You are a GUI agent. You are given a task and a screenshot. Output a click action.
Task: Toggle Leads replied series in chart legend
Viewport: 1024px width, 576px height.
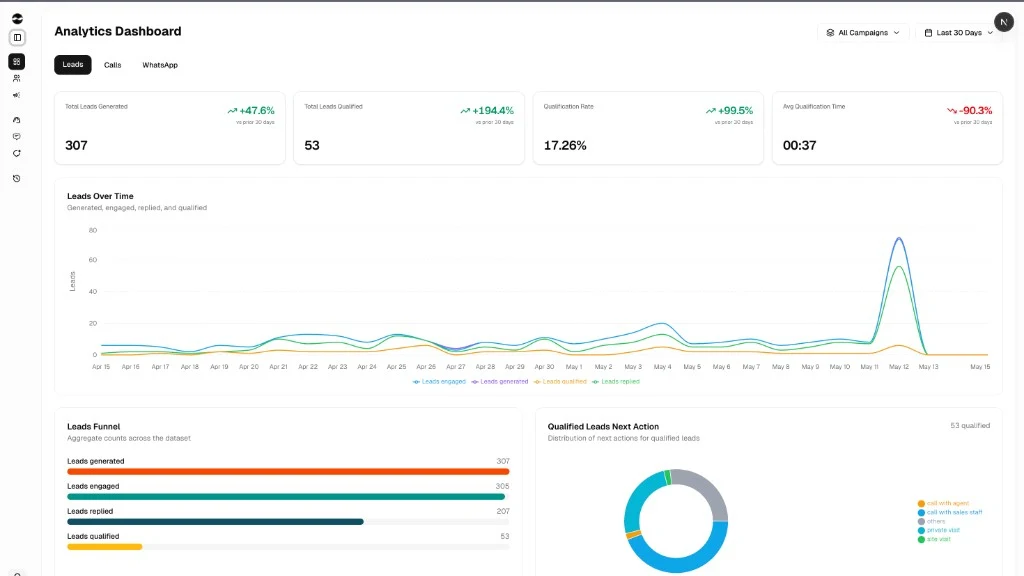(616, 381)
